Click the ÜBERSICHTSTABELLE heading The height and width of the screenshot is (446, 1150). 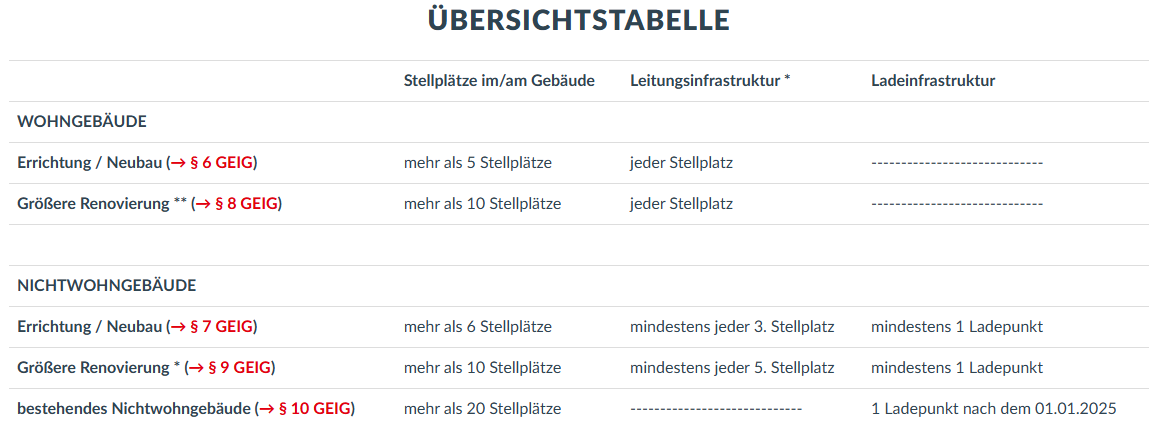(579, 20)
